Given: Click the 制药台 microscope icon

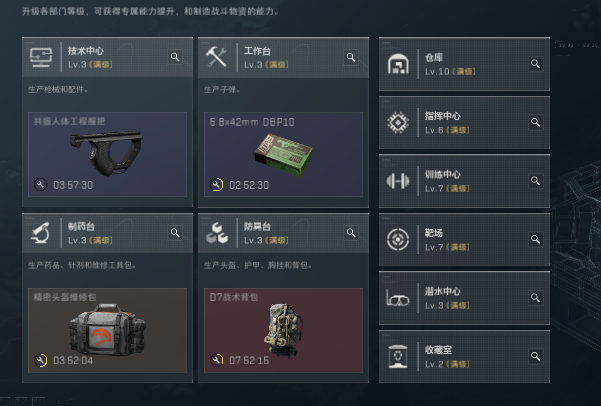Looking at the screenshot, I should click(41, 233).
